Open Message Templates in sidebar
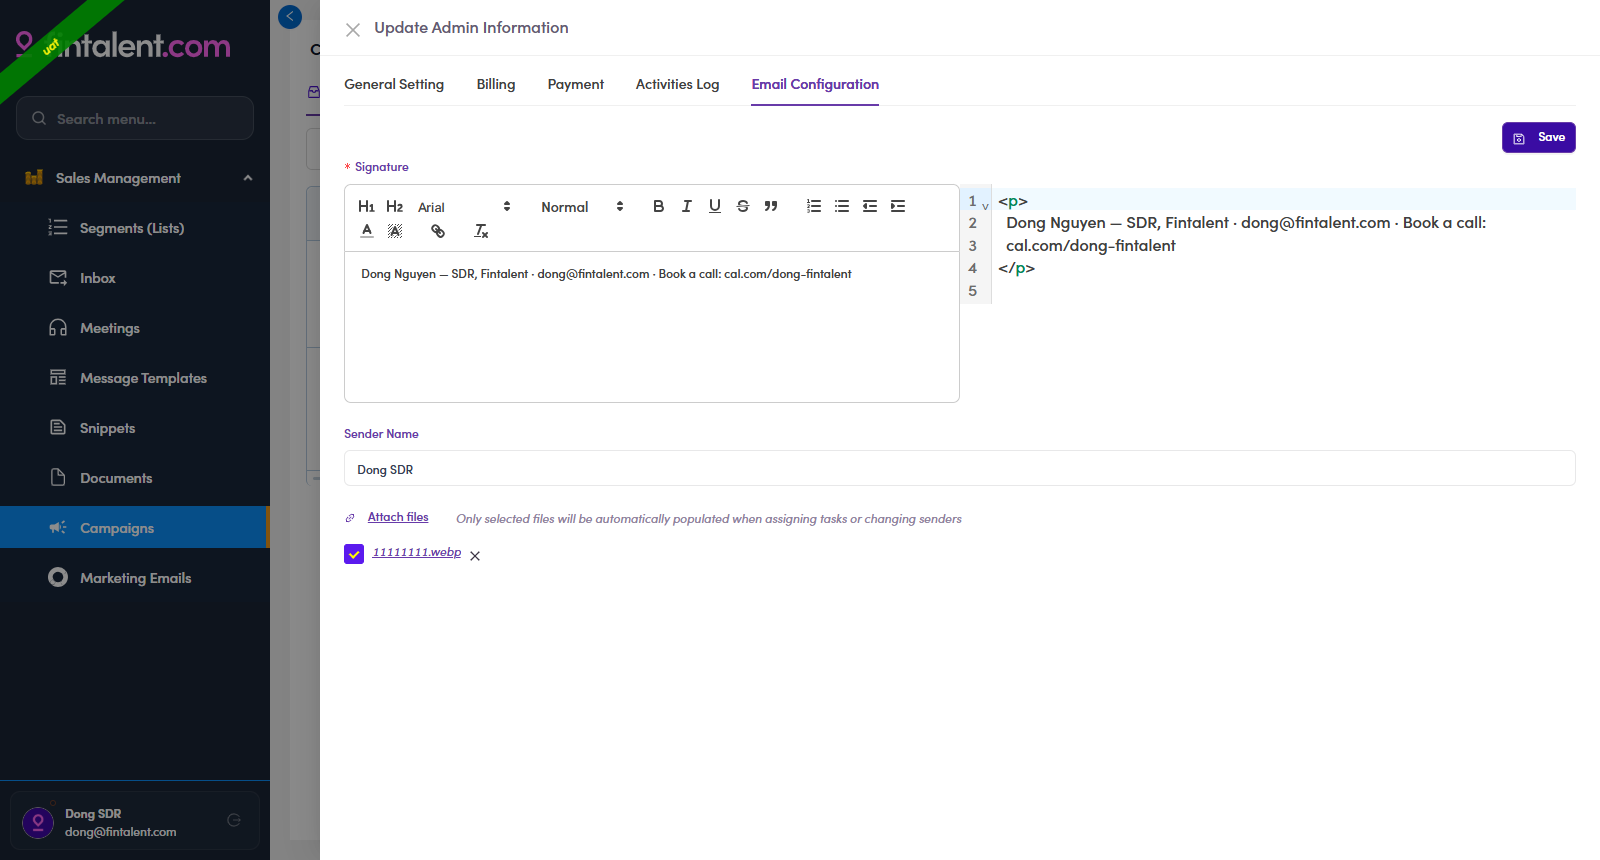This screenshot has width=1600, height=860. (133, 378)
